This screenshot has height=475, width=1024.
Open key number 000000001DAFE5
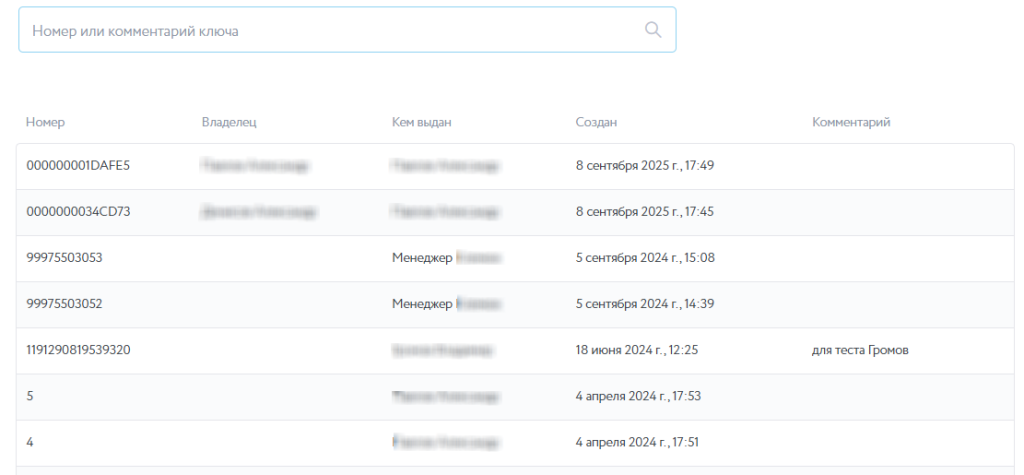click(78, 166)
